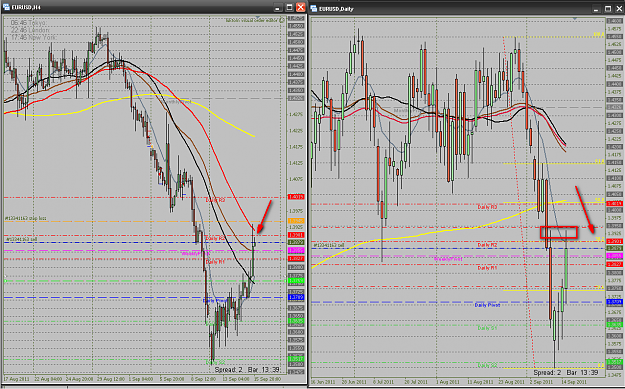The width and height of the screenshot is (625, 389).
Task: Maximize the EURUSD,Daily chart window
Action: [x=608, y=9]
